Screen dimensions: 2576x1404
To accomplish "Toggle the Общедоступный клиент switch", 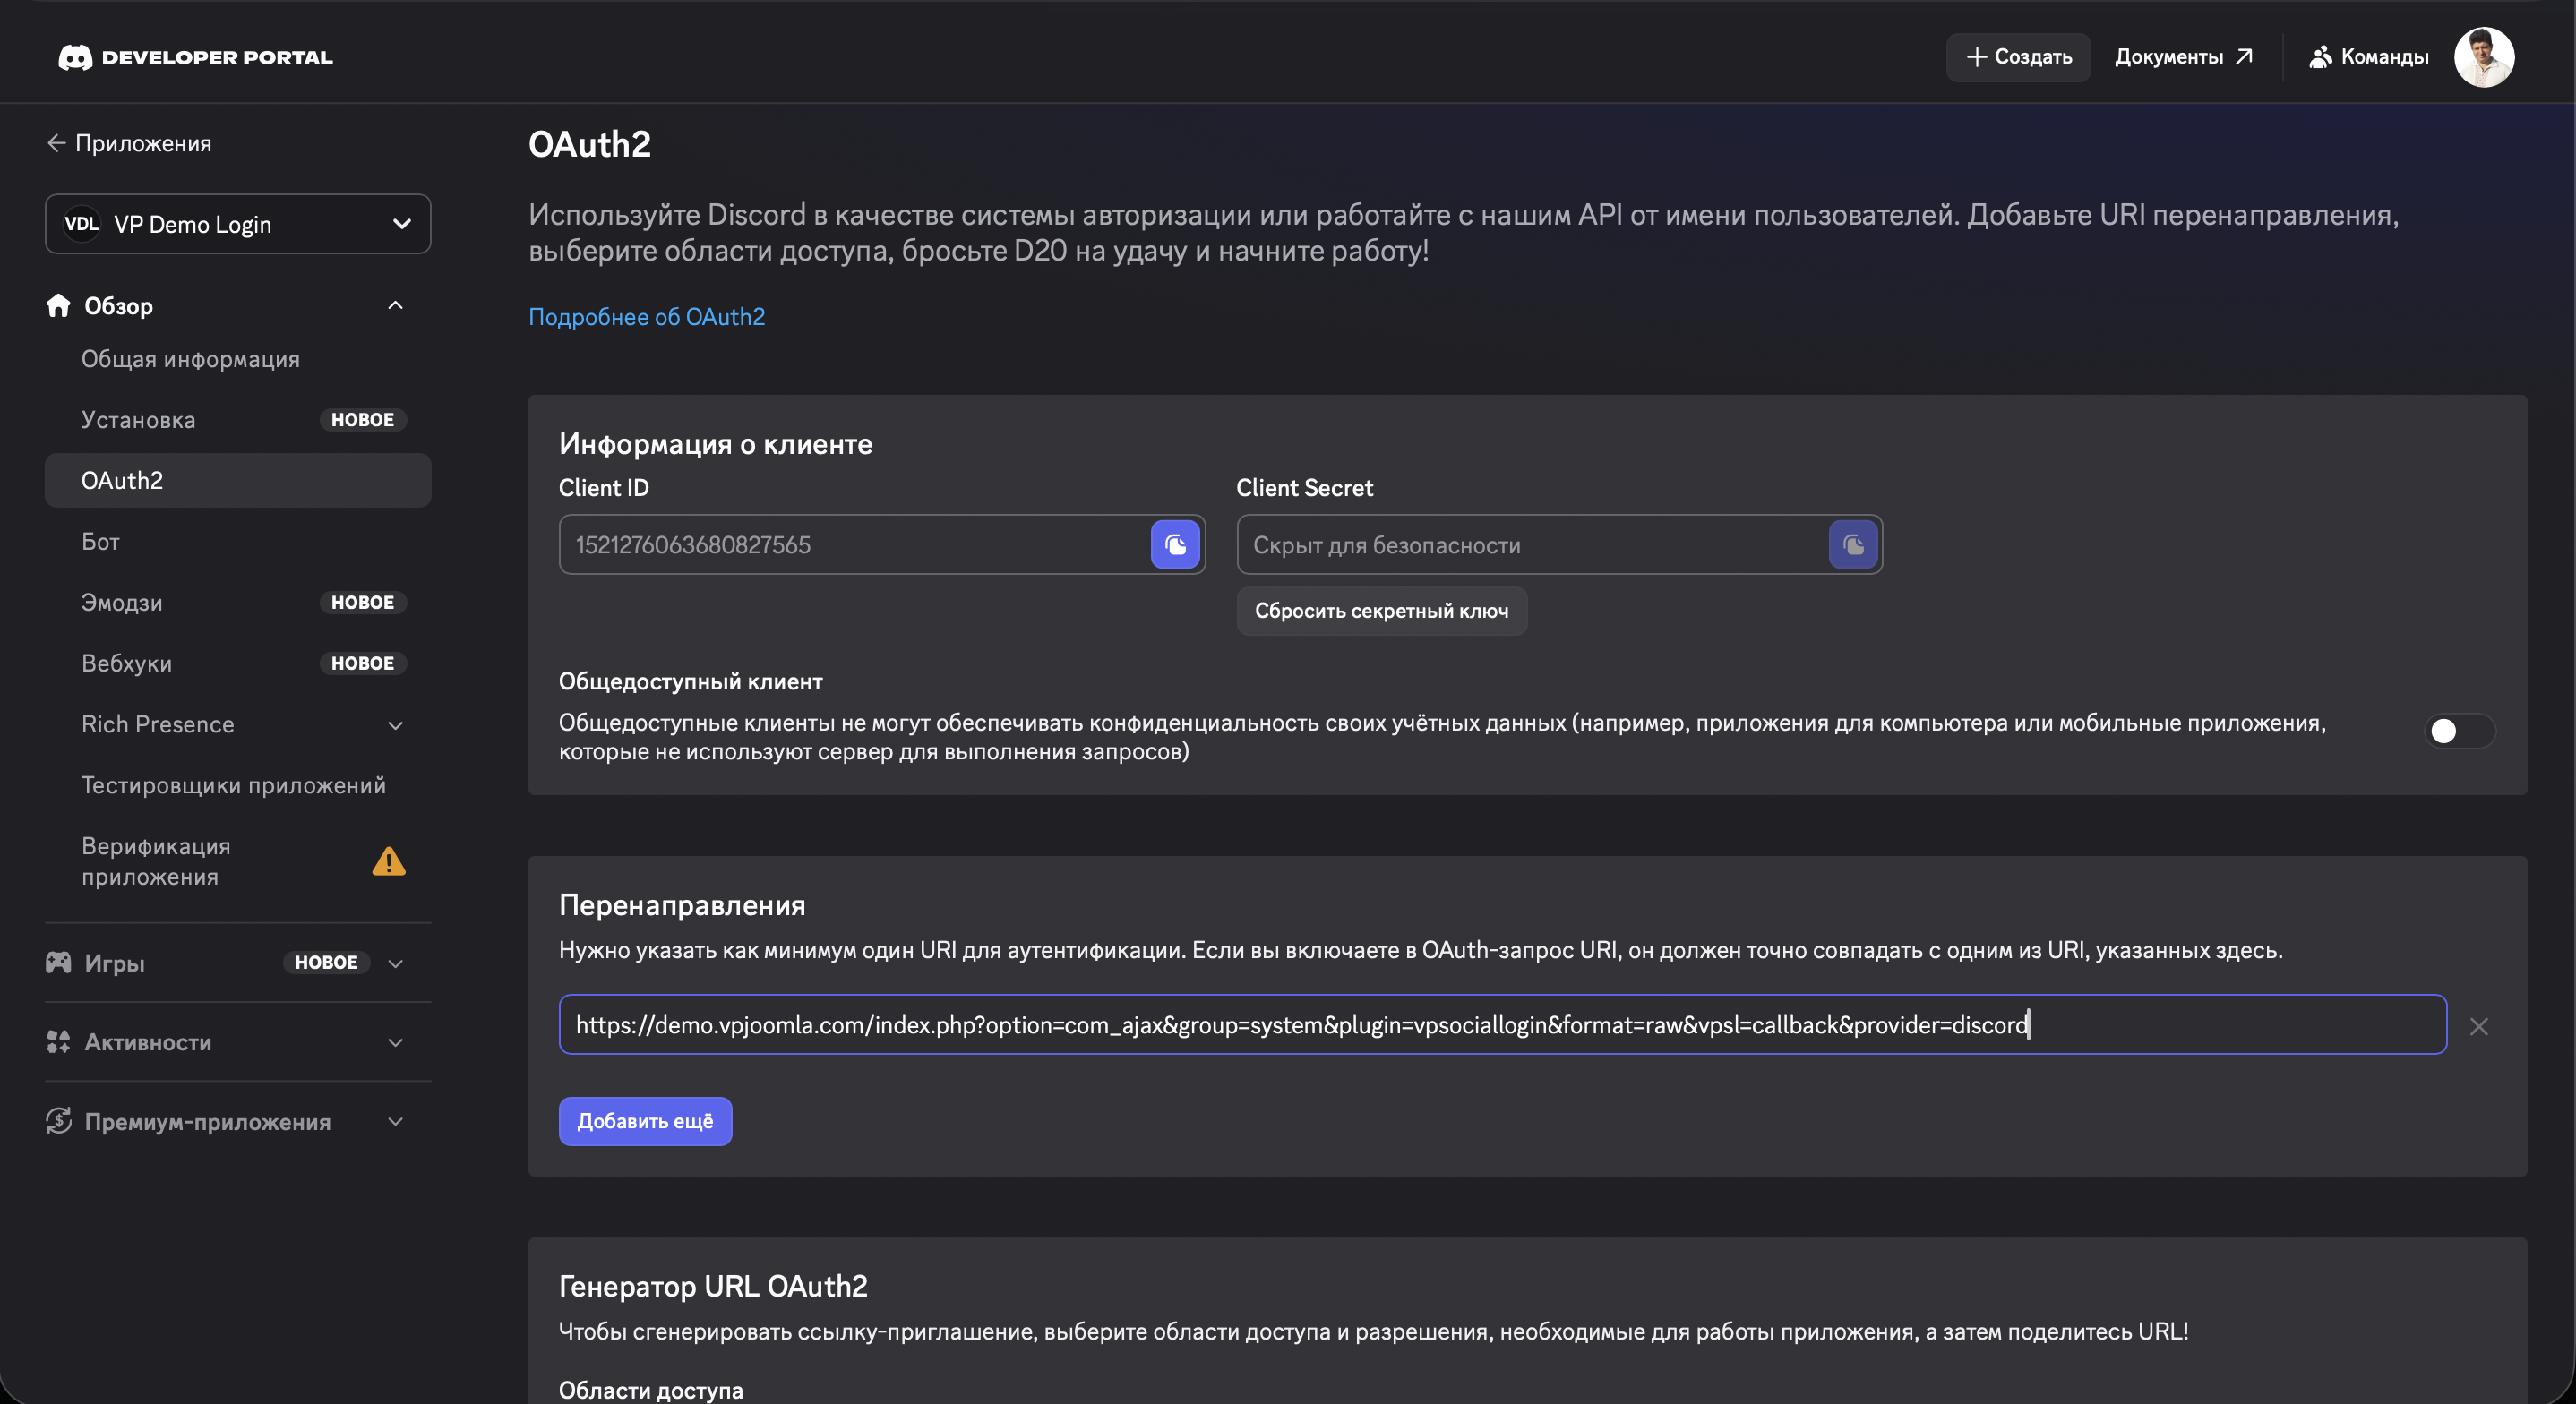I will point(2460,731).
